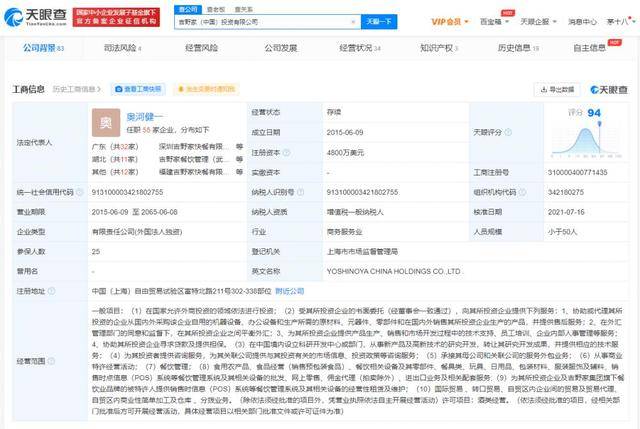
Task: Click the English name YOSHINOYA CHINA HOLDINGS CO.,LTD
Action: [x=395, y=271]
